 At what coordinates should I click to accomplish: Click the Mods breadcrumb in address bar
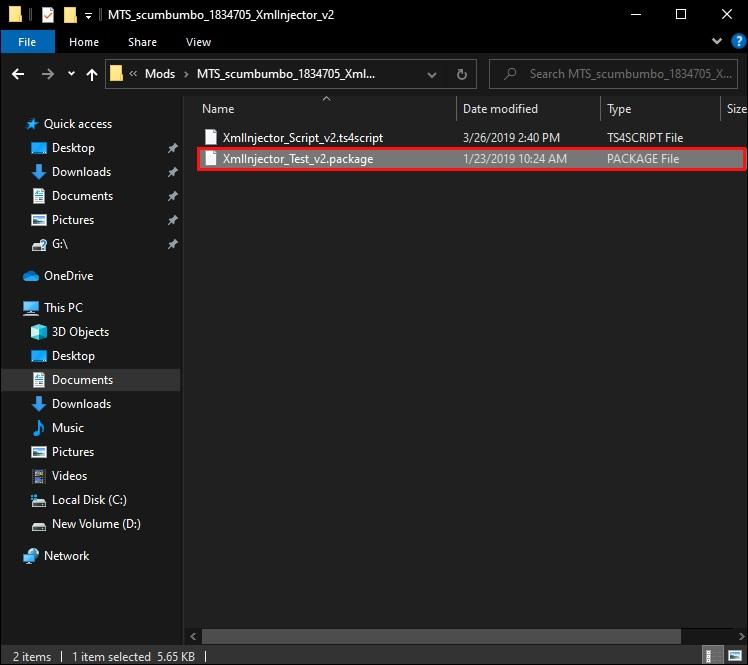pos(159,74)
